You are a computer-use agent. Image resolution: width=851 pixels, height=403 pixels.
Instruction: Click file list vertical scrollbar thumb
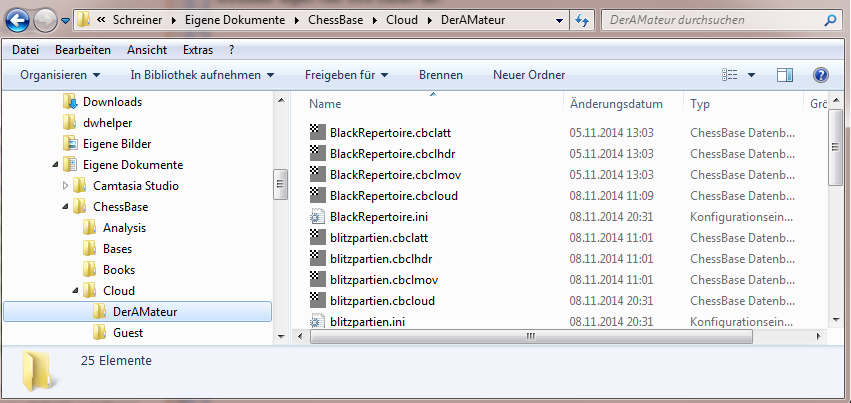[x=835, y=148]
